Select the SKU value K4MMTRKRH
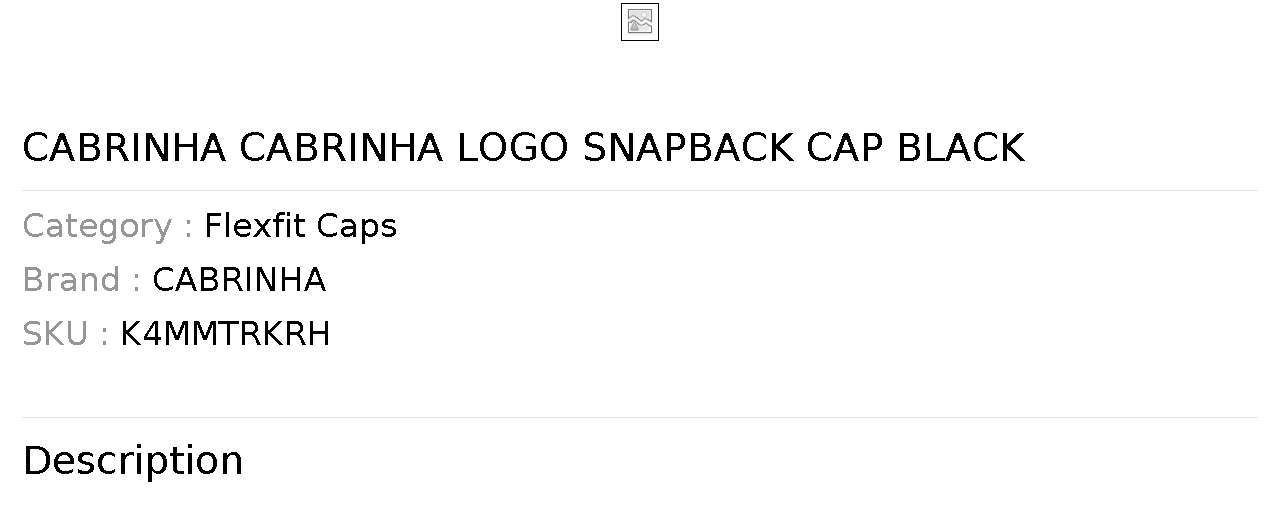Screen dimensions: 1280x506 [x=225, y=334]
